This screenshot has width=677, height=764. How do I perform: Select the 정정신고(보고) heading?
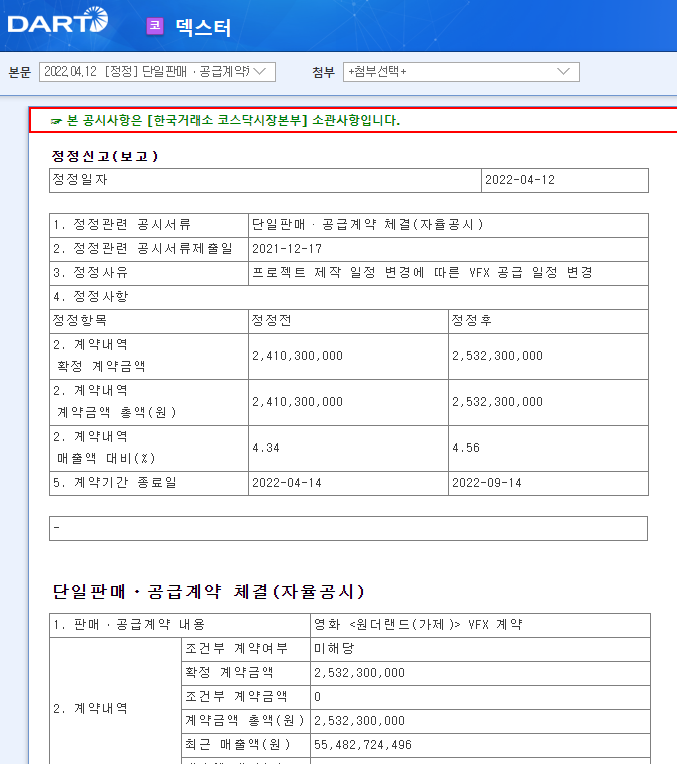coord(105,156)
